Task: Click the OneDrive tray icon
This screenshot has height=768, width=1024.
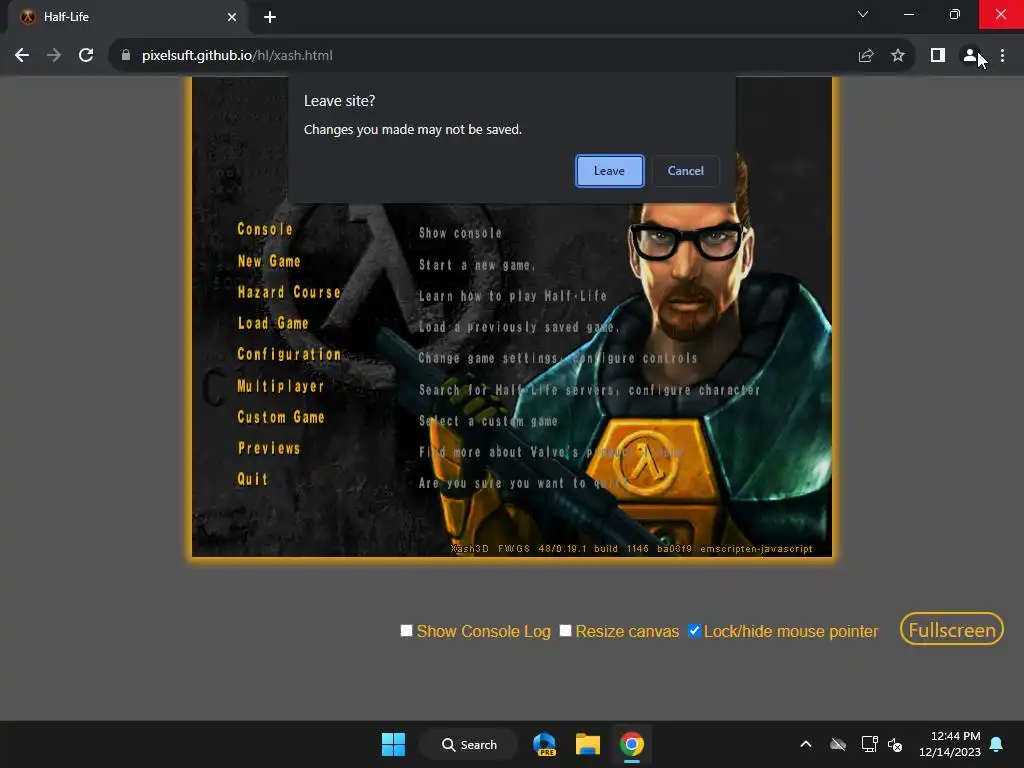Action: tap(838, 744)
